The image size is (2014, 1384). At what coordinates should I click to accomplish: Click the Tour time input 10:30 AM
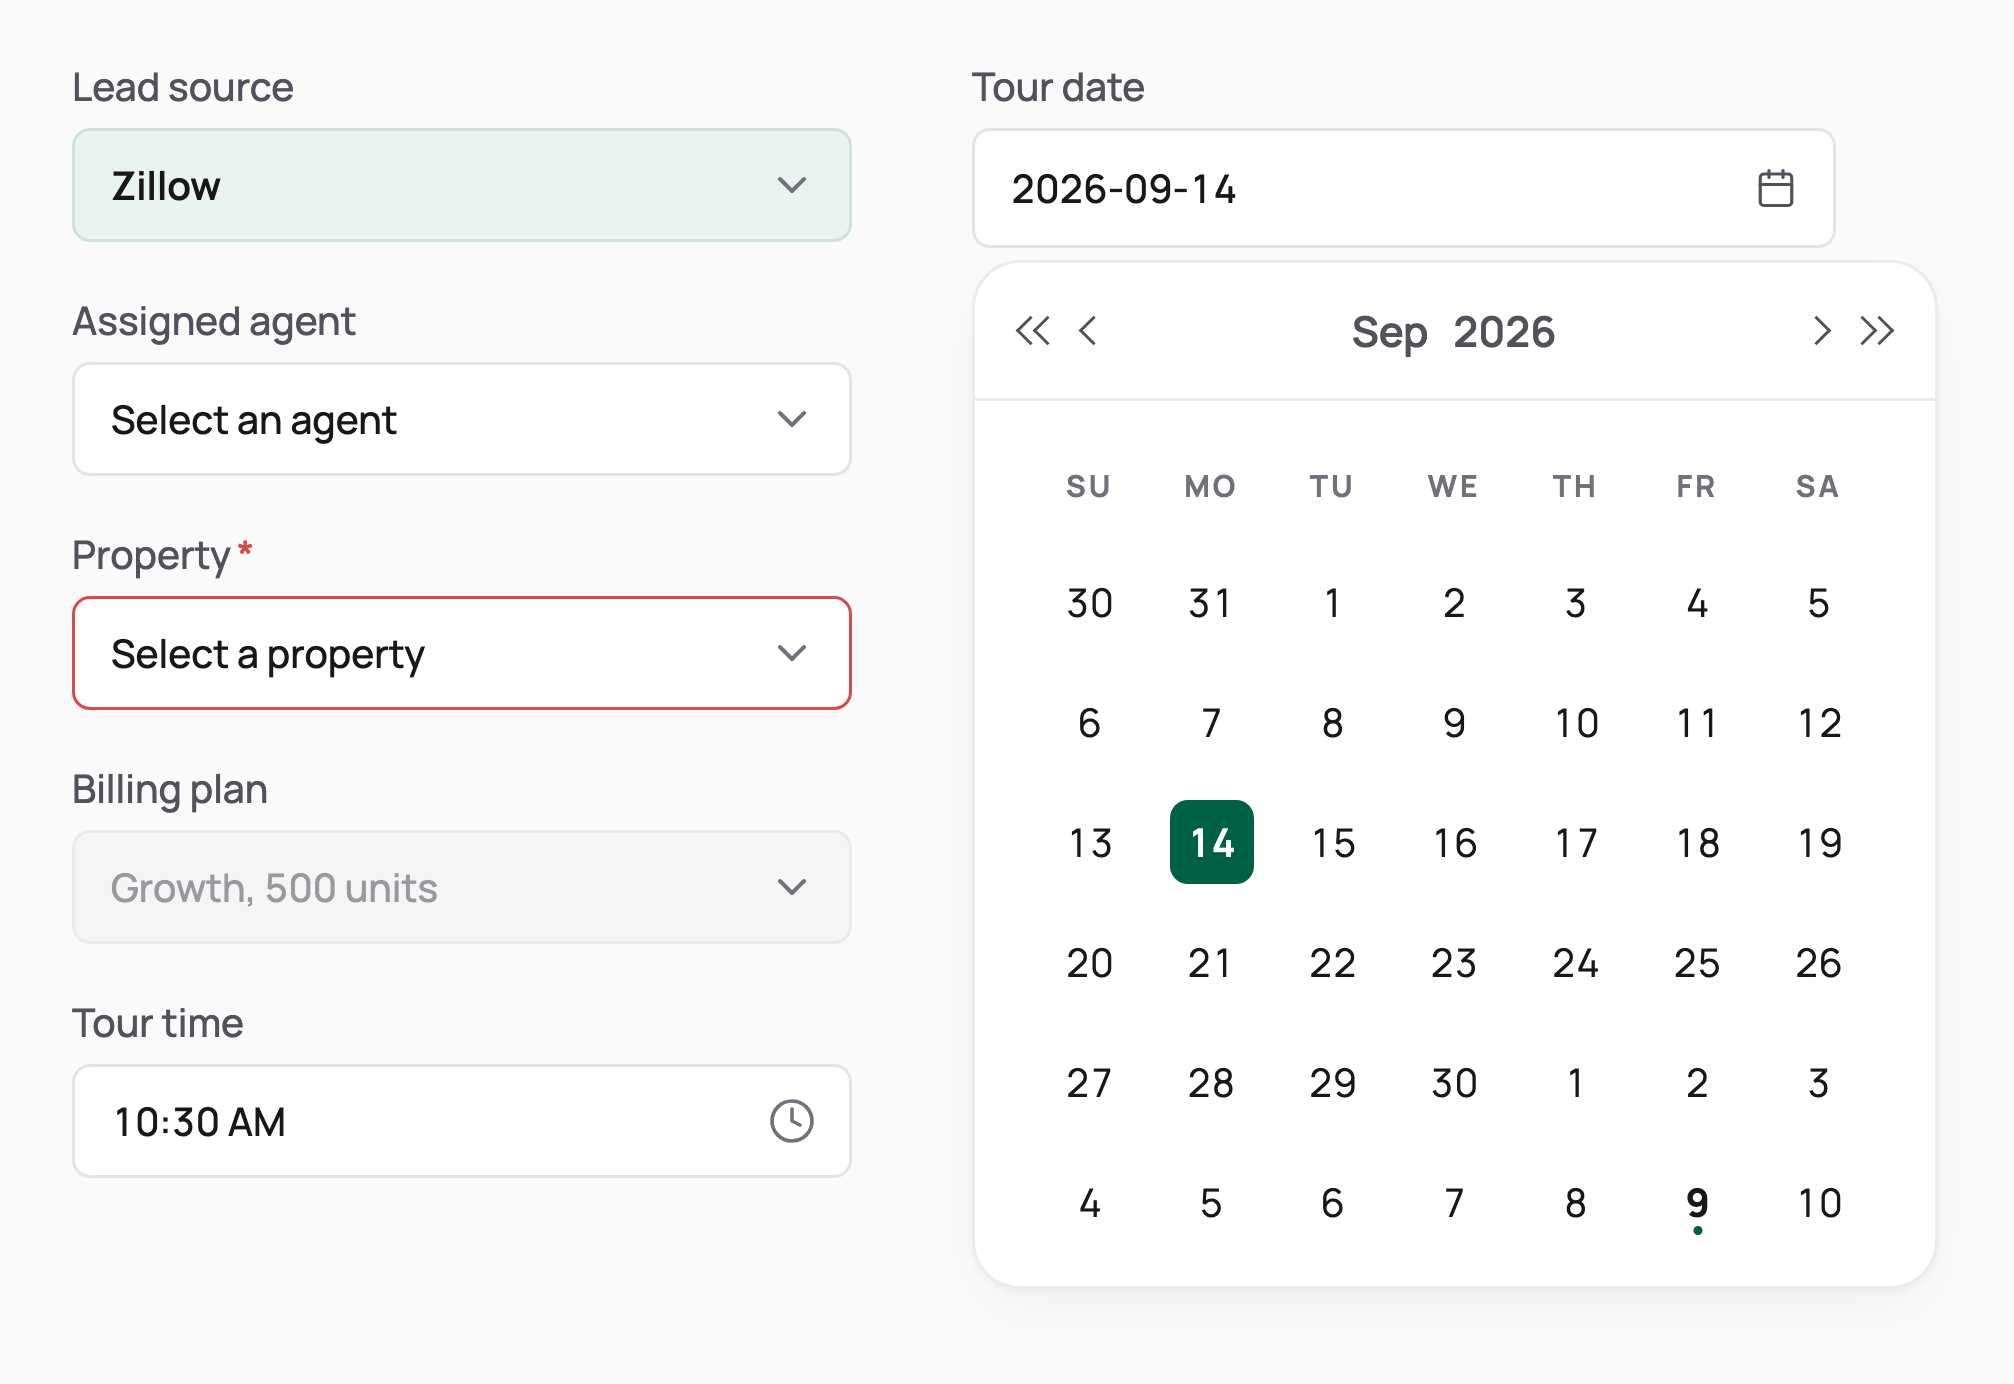click(462, 1121)
